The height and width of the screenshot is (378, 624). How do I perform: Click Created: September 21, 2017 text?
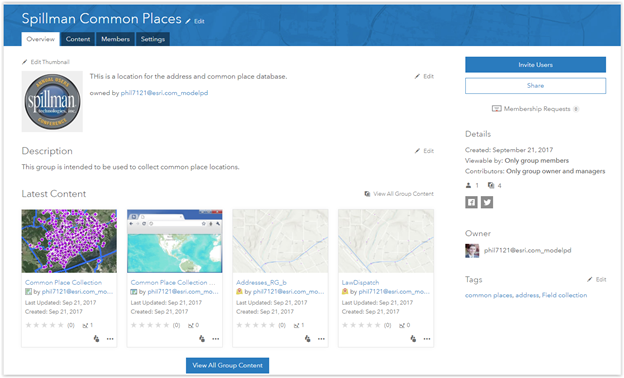point(509,150)
